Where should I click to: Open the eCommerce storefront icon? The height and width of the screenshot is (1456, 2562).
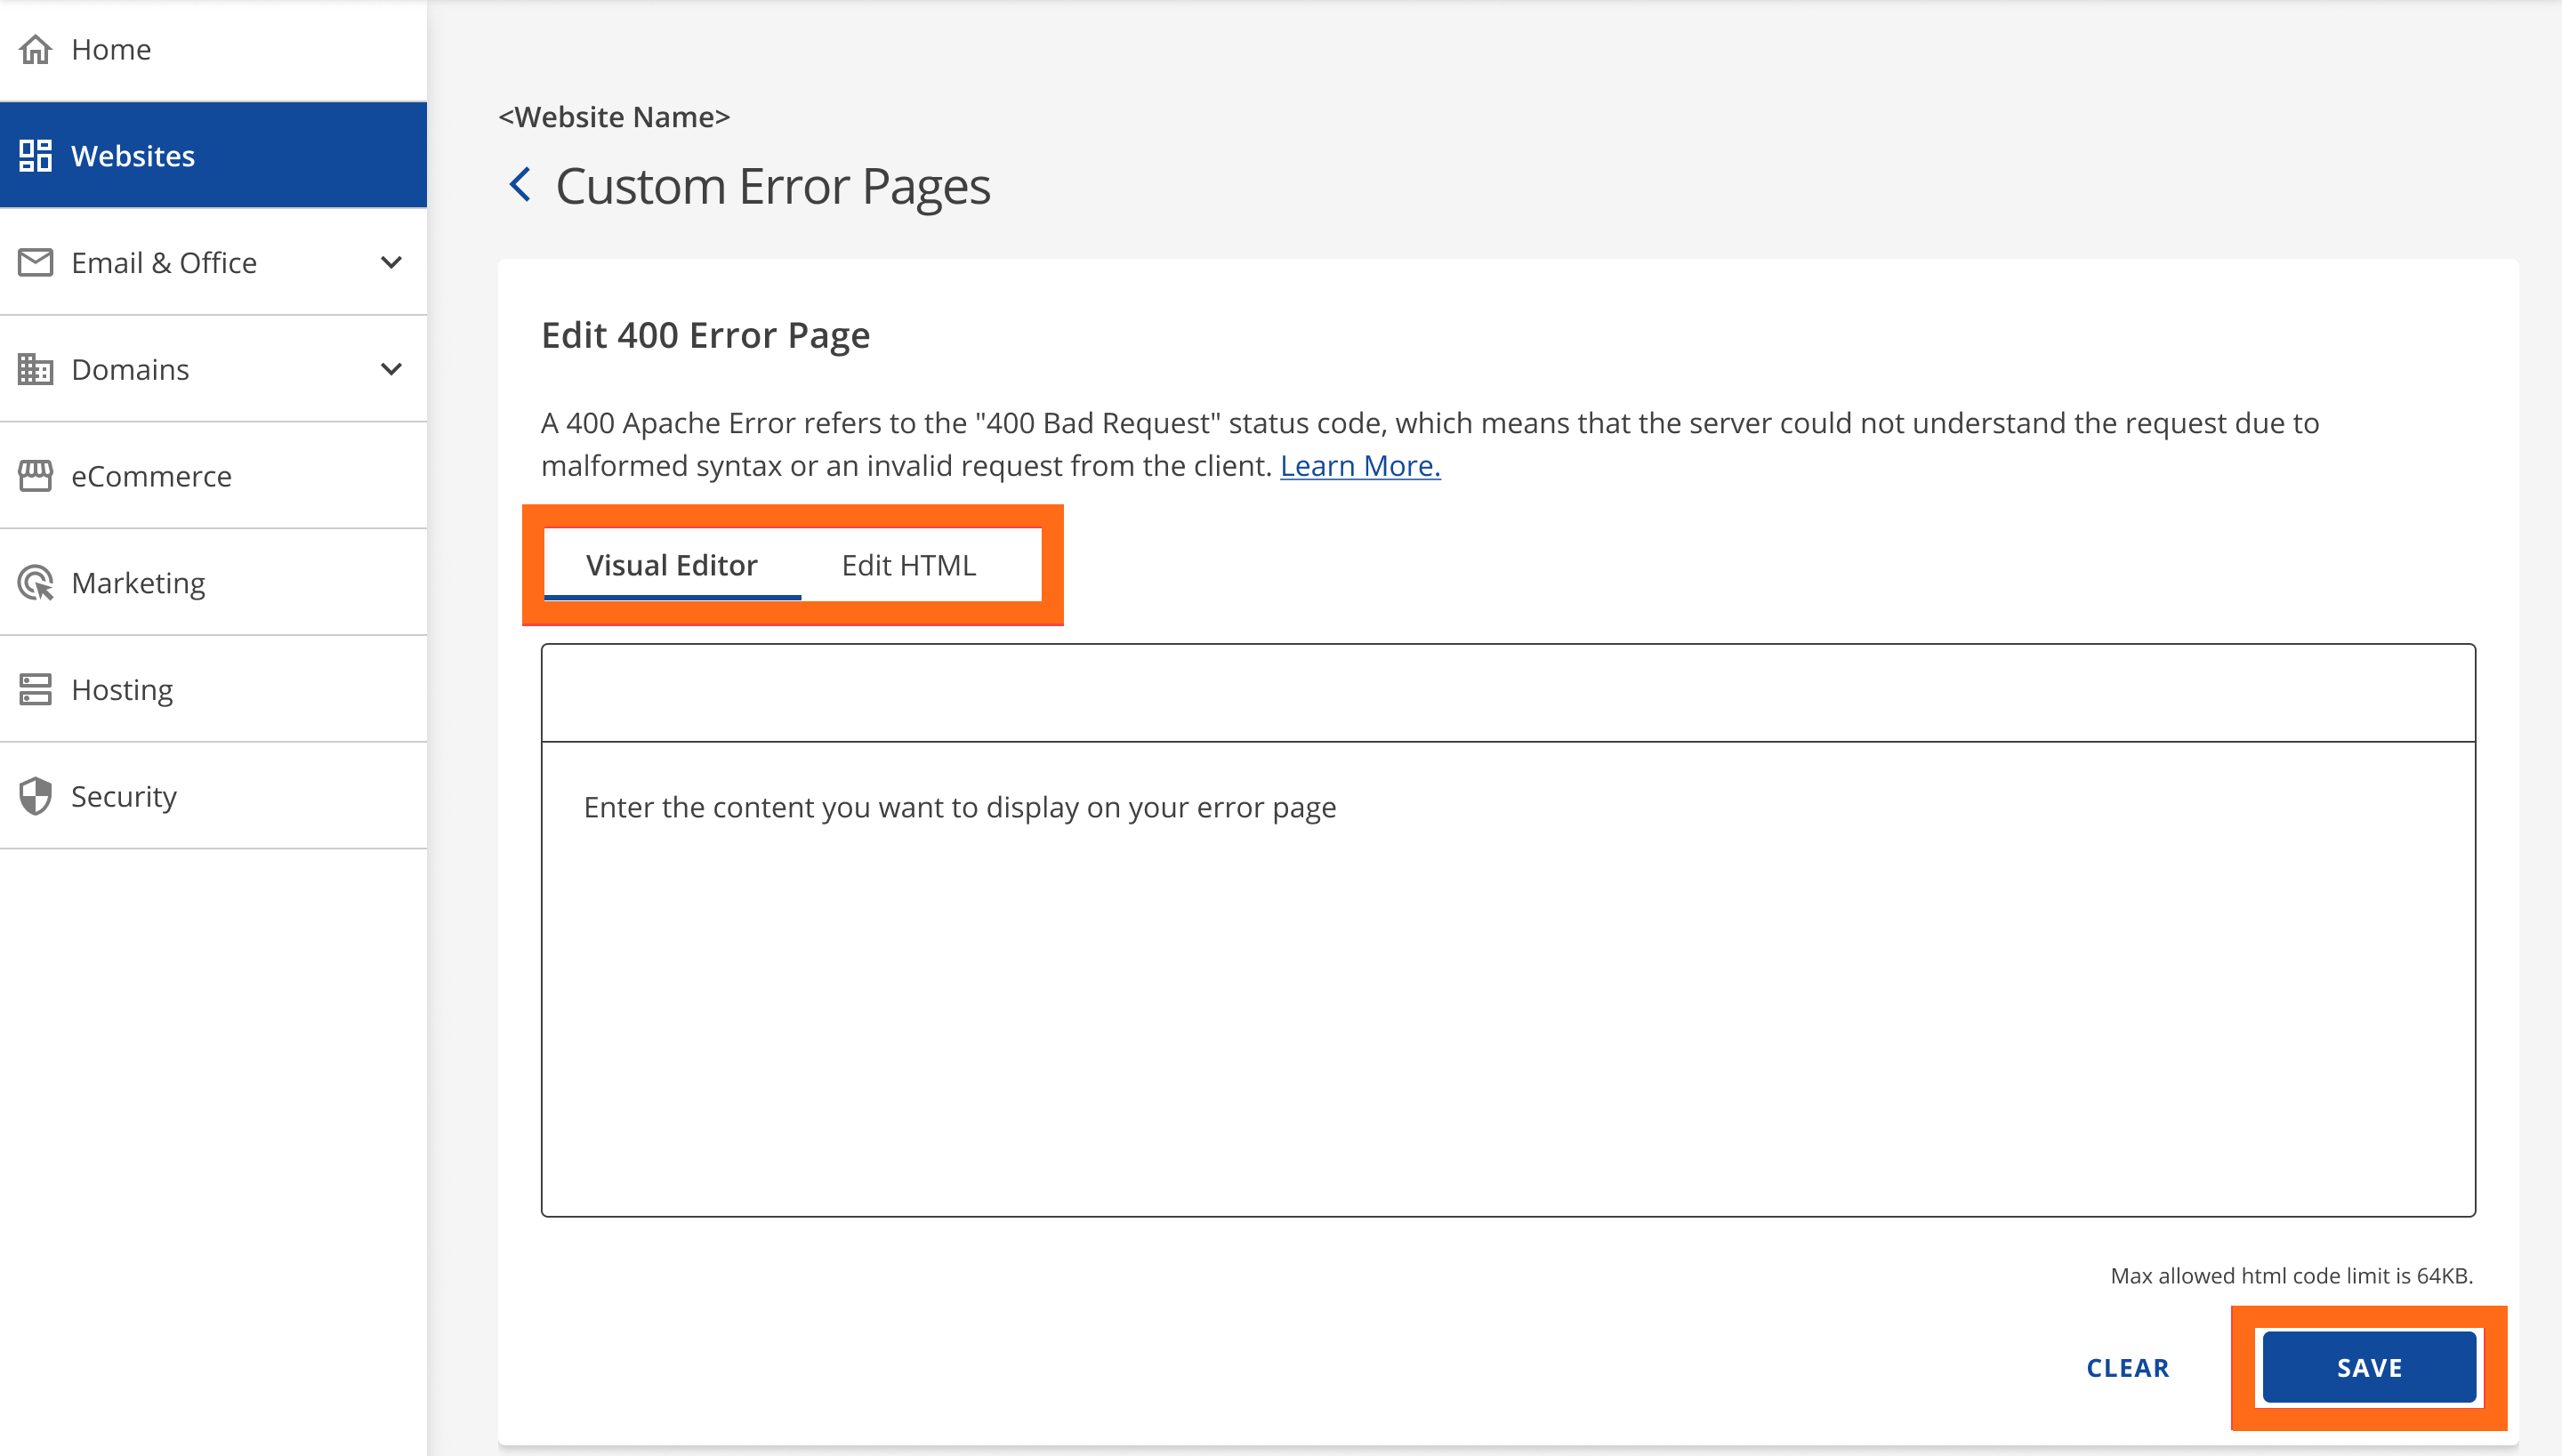pyautogui.click(x=35, y=476)
